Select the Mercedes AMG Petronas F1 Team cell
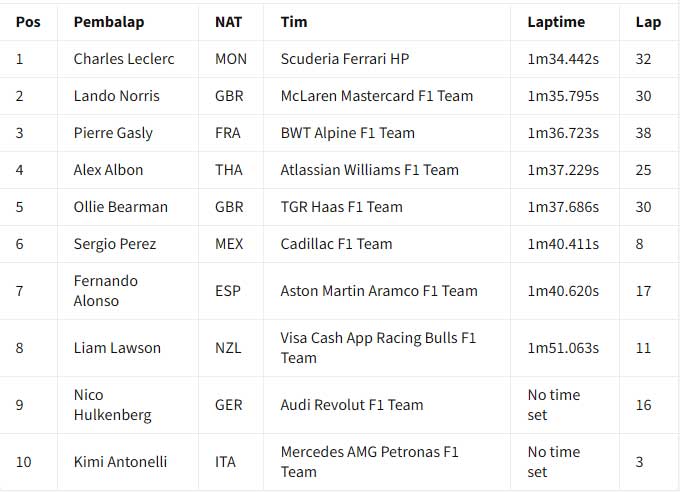This screenshot has height=492, width=680. point(369,462)
